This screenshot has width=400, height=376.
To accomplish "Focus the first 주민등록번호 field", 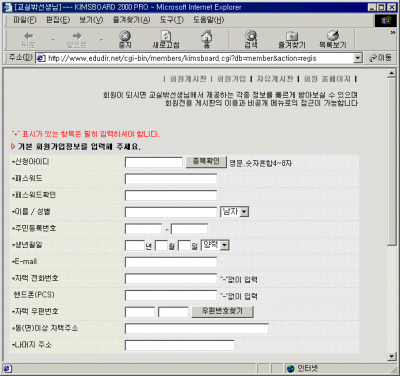I will click(143, 229).
